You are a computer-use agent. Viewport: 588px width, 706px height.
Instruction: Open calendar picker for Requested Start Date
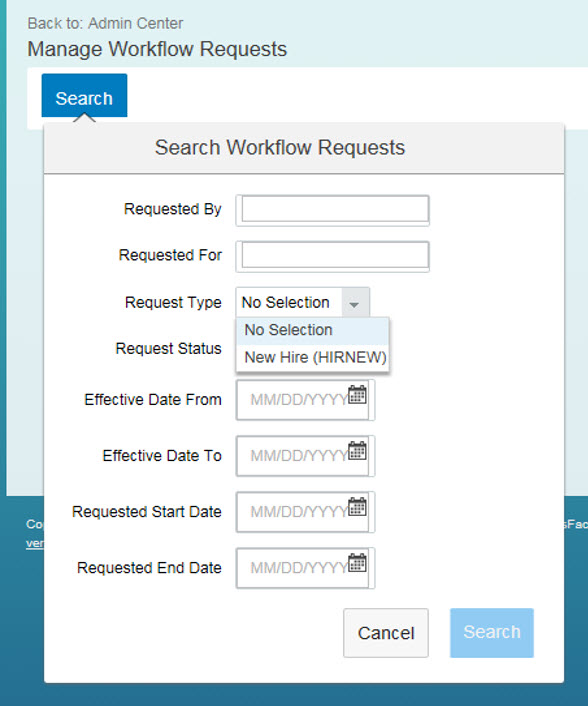click(357, 507)
